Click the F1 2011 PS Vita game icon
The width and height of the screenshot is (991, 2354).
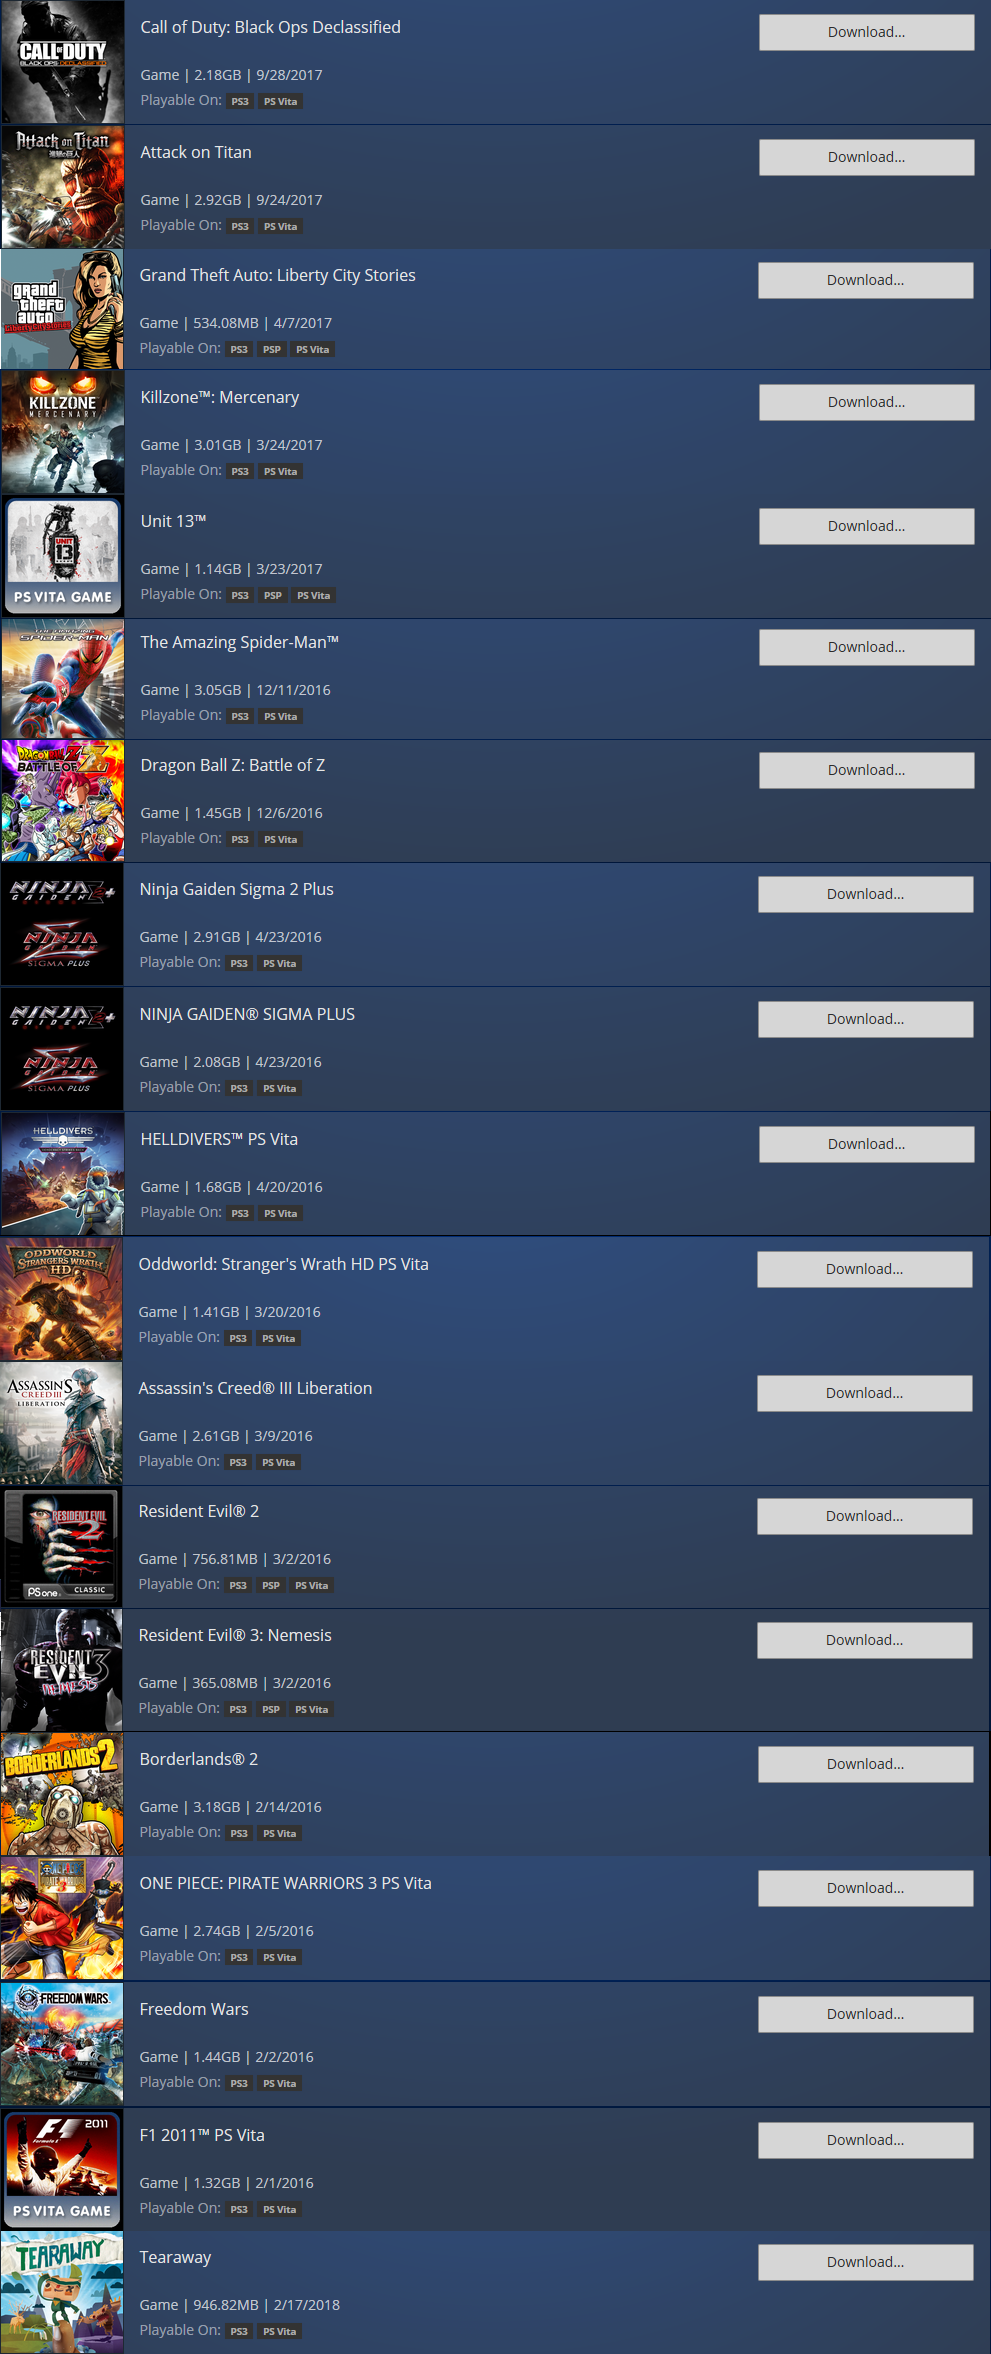click(62, 2170)
